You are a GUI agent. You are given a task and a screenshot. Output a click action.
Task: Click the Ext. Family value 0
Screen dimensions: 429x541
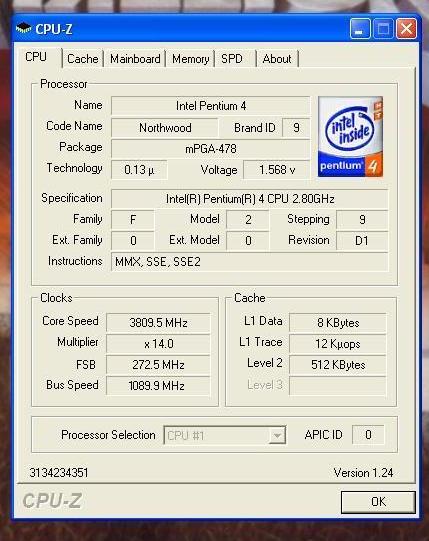coord(133,240)
